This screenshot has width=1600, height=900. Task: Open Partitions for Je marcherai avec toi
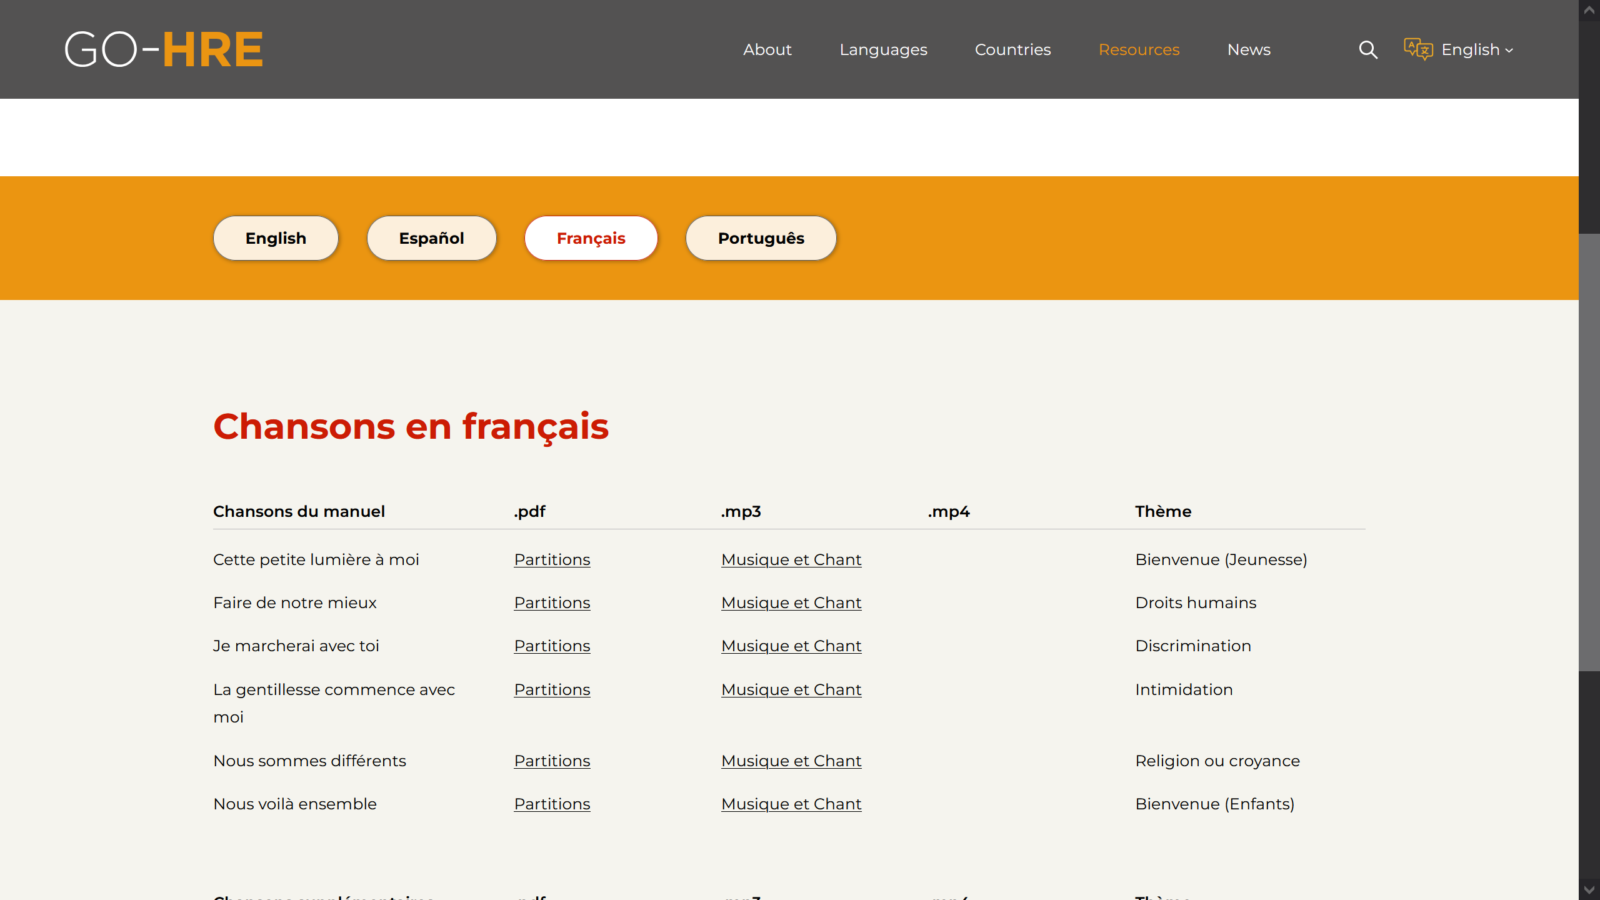[x=552, y=646]
